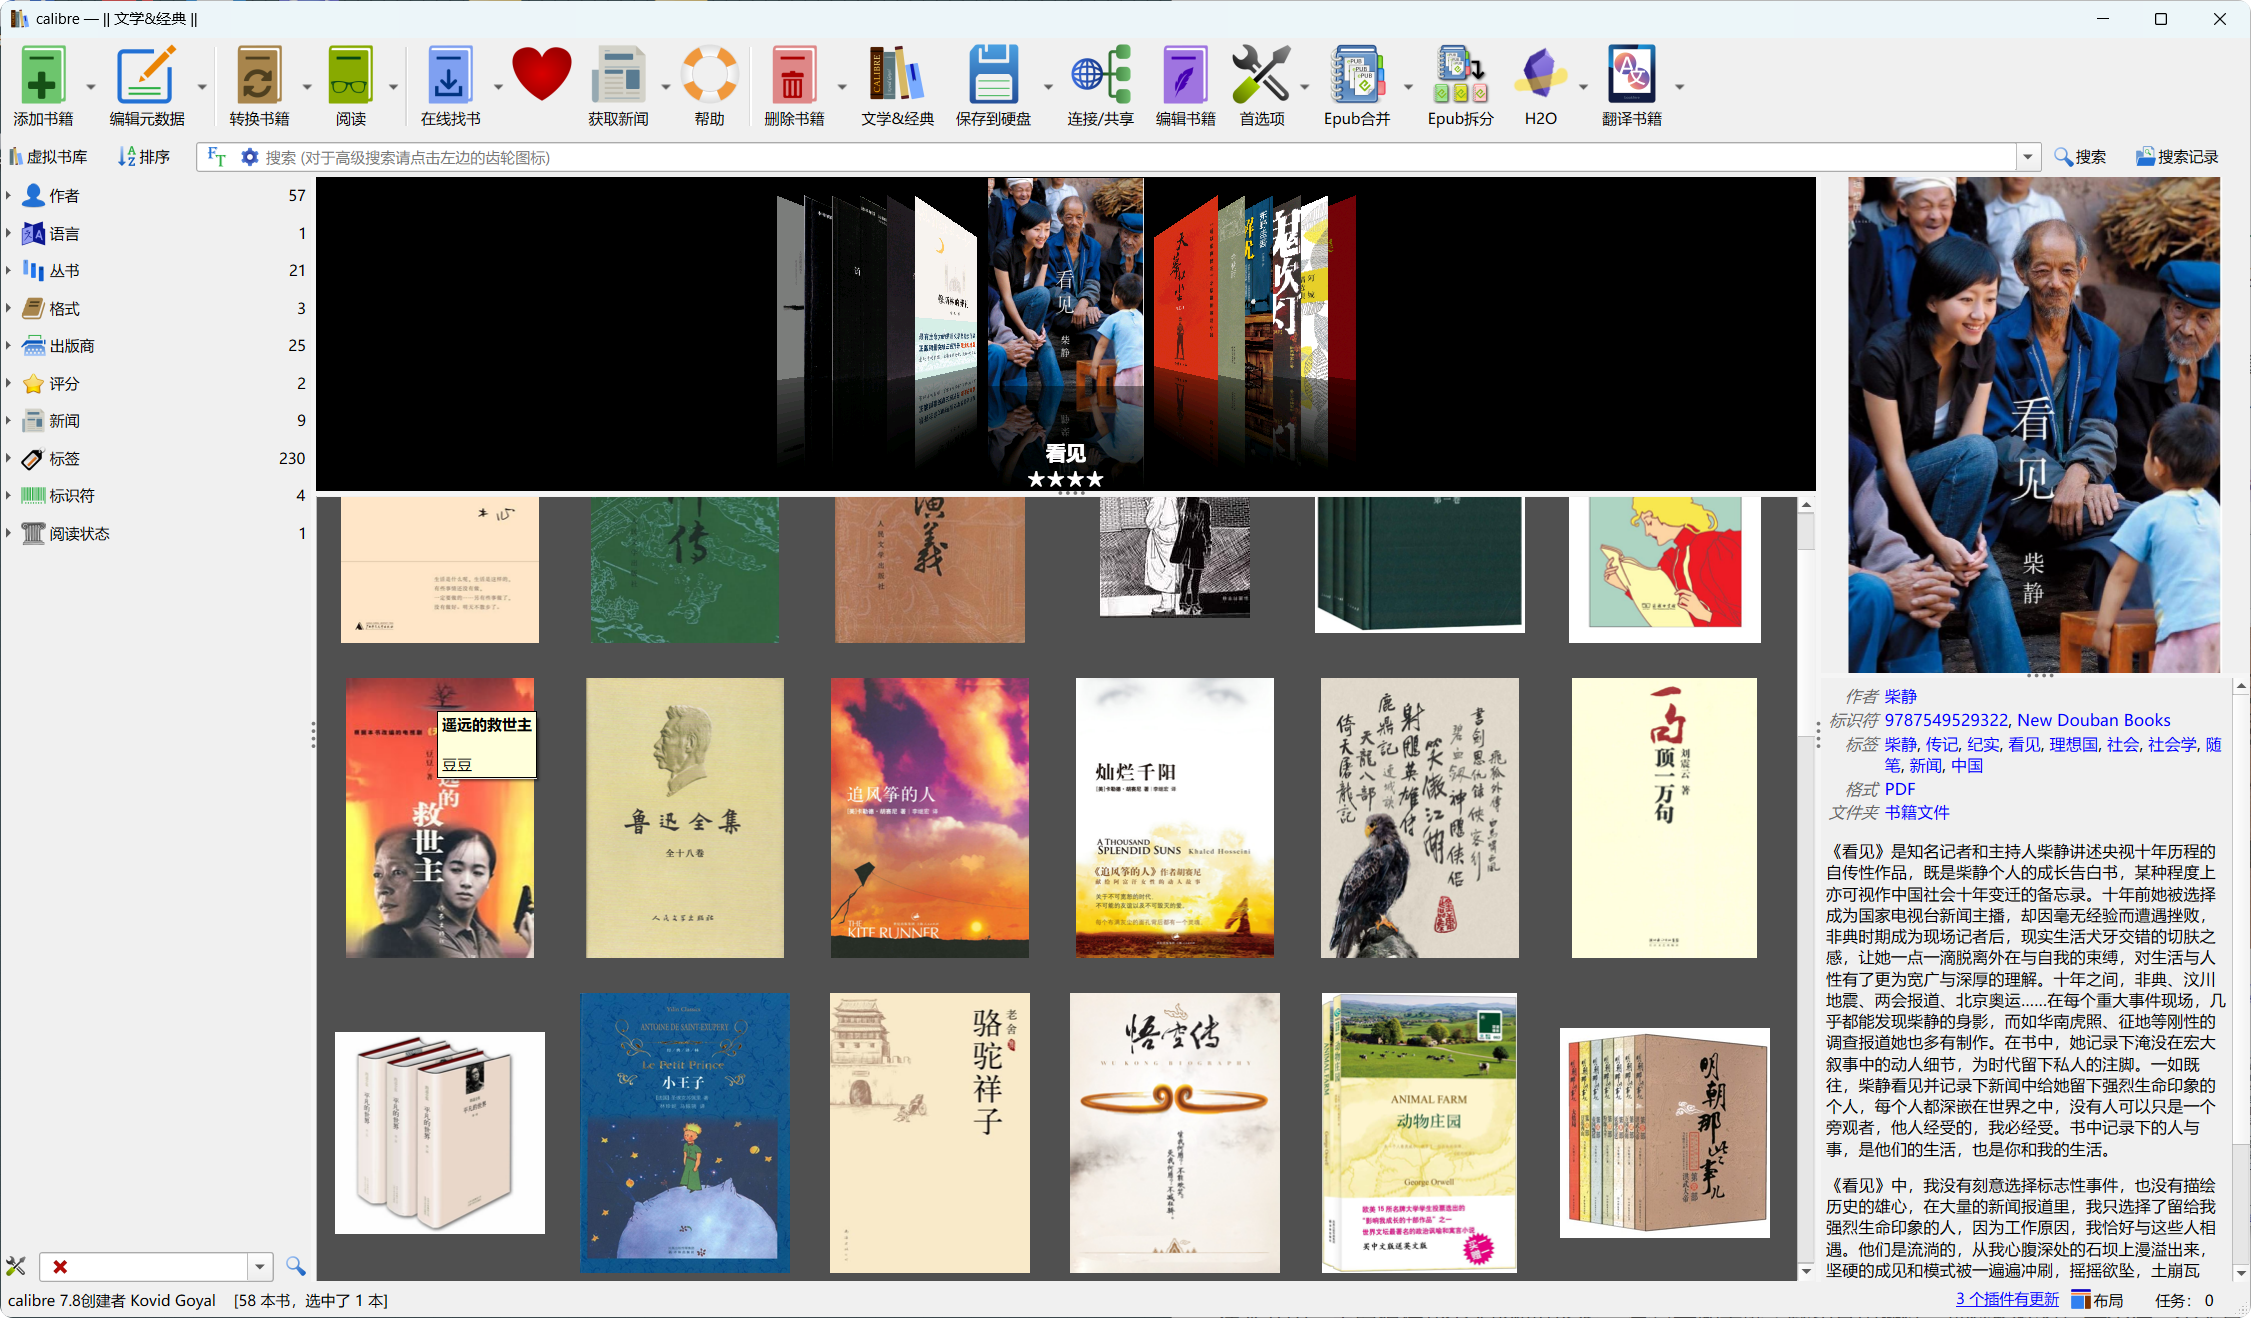Expand the 出版商 category

click(8, 345)
